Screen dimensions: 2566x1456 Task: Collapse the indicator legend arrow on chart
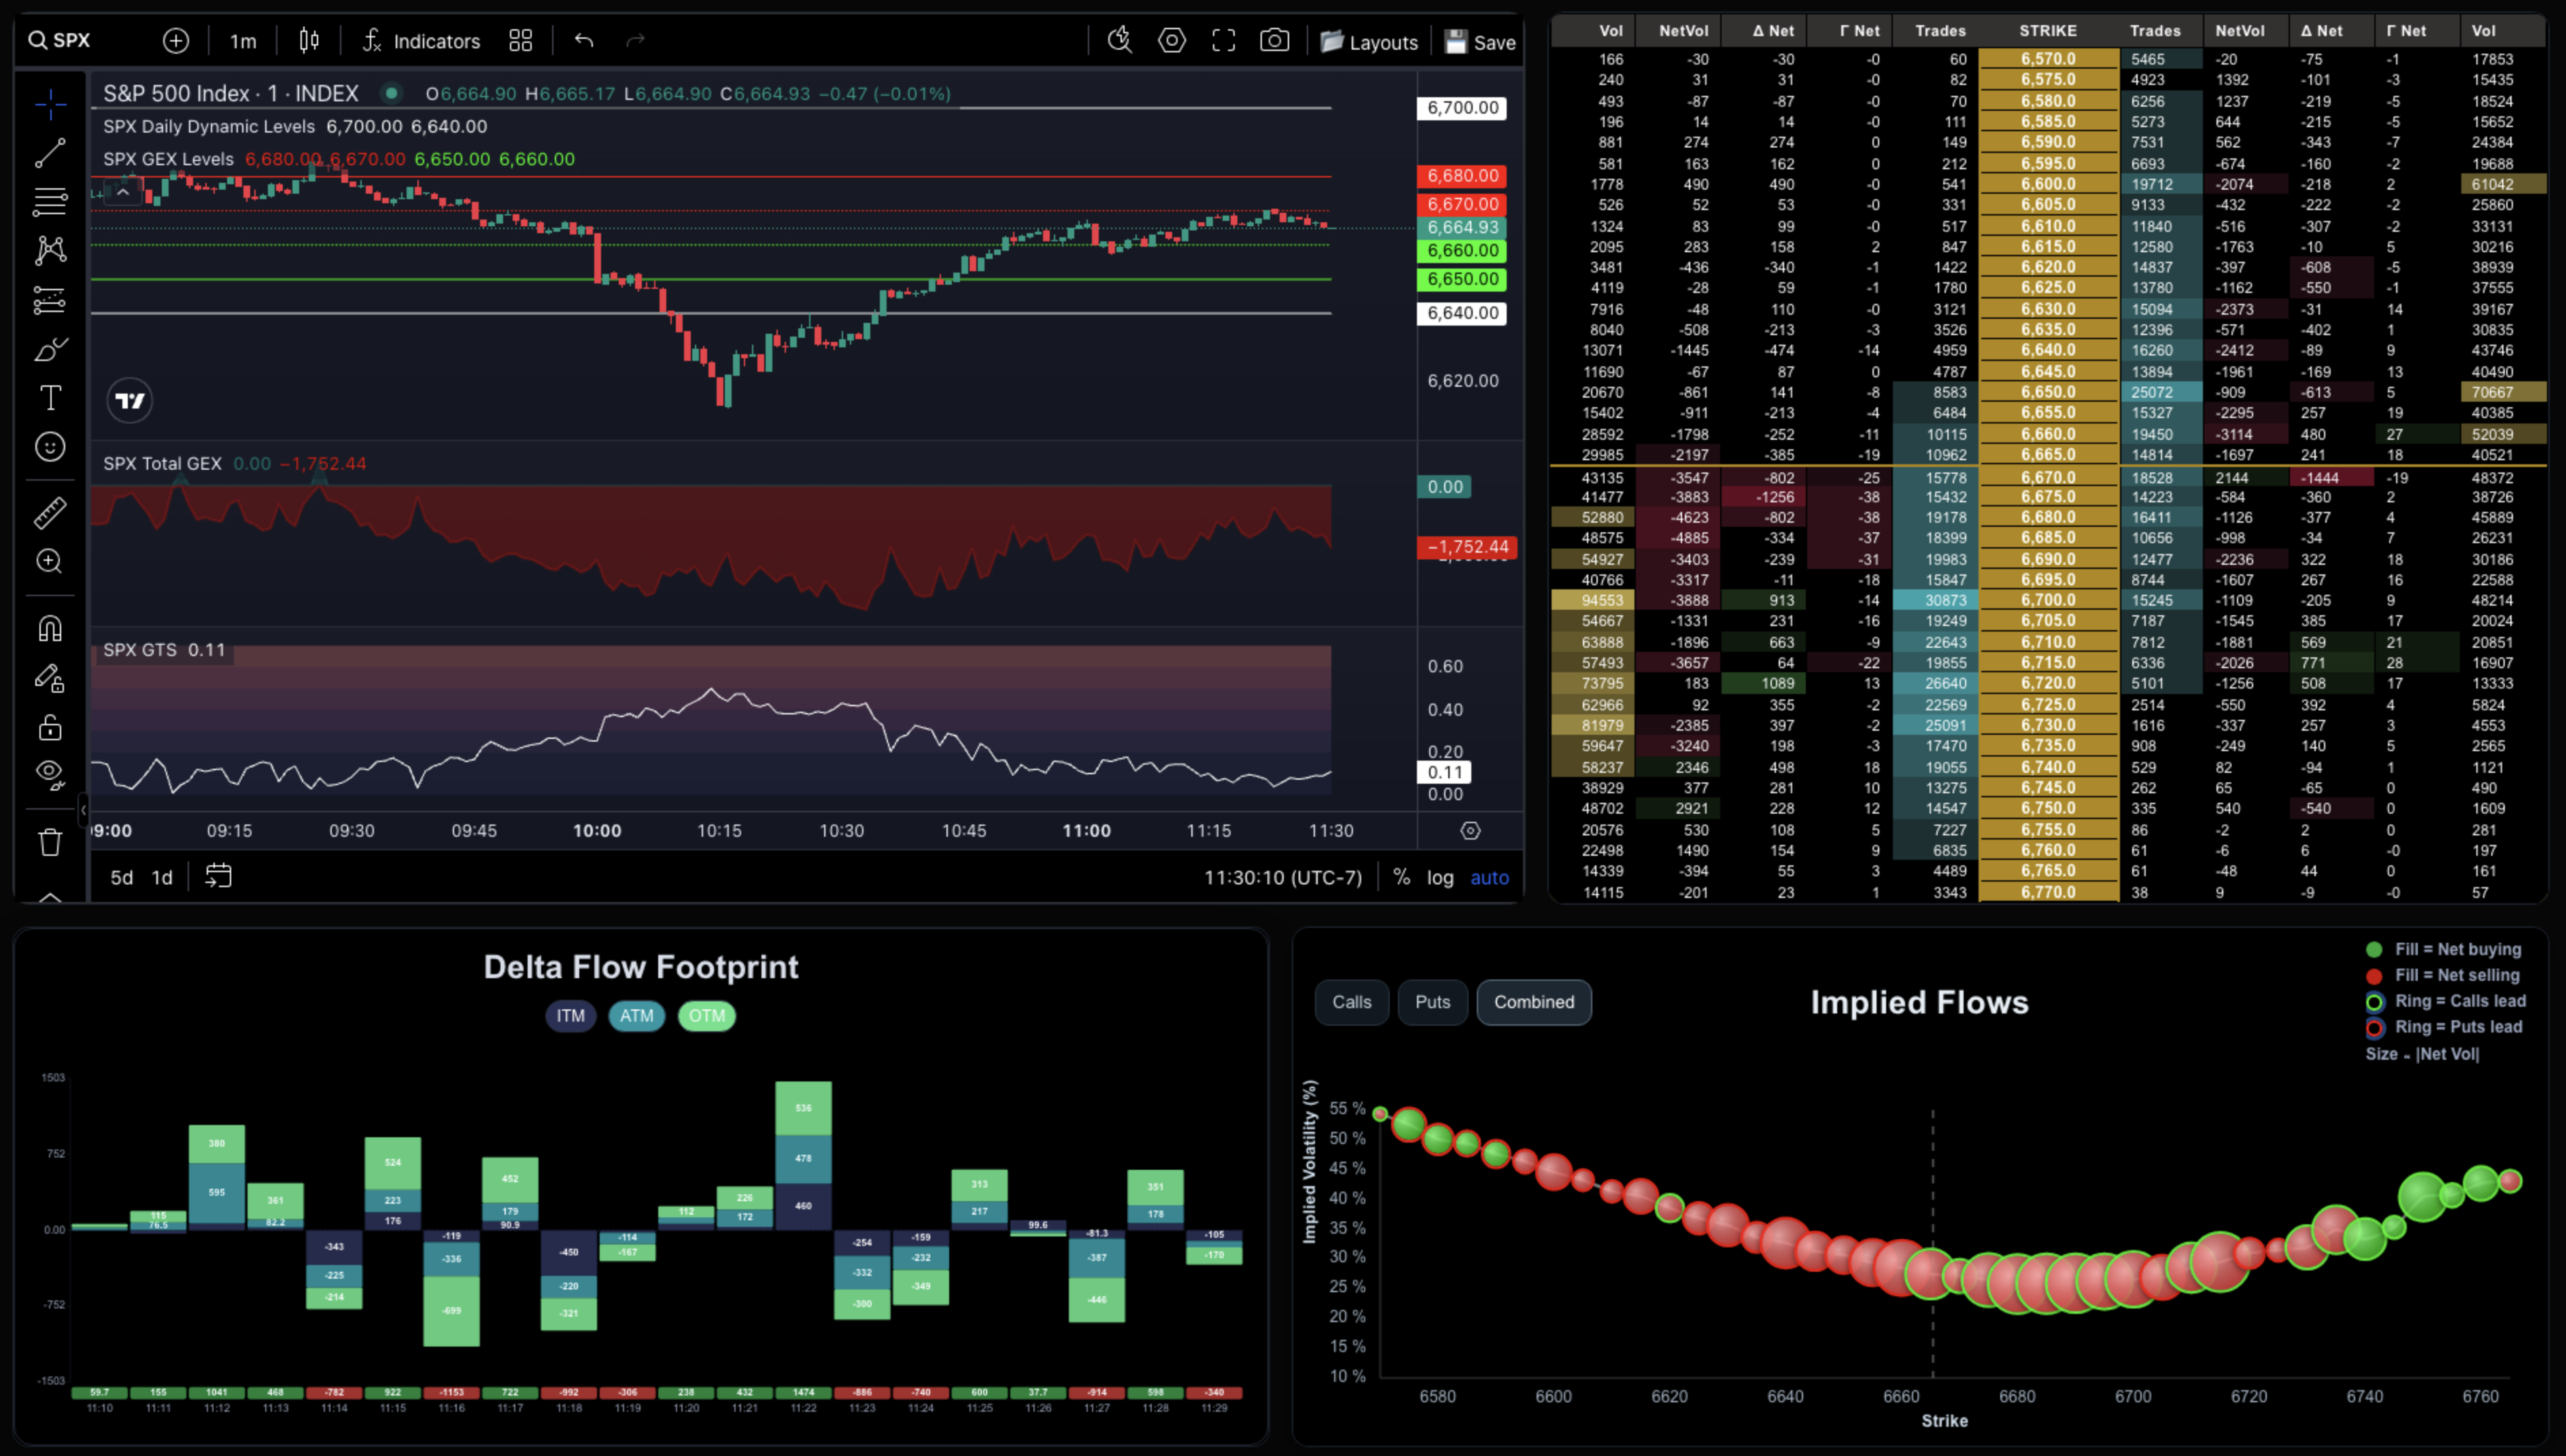click(x=123, y=191)
